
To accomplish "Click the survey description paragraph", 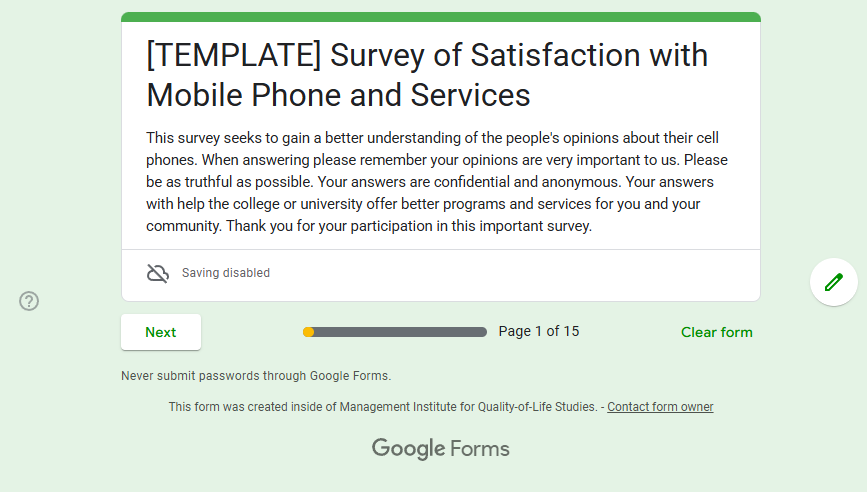I will point(437,181).
